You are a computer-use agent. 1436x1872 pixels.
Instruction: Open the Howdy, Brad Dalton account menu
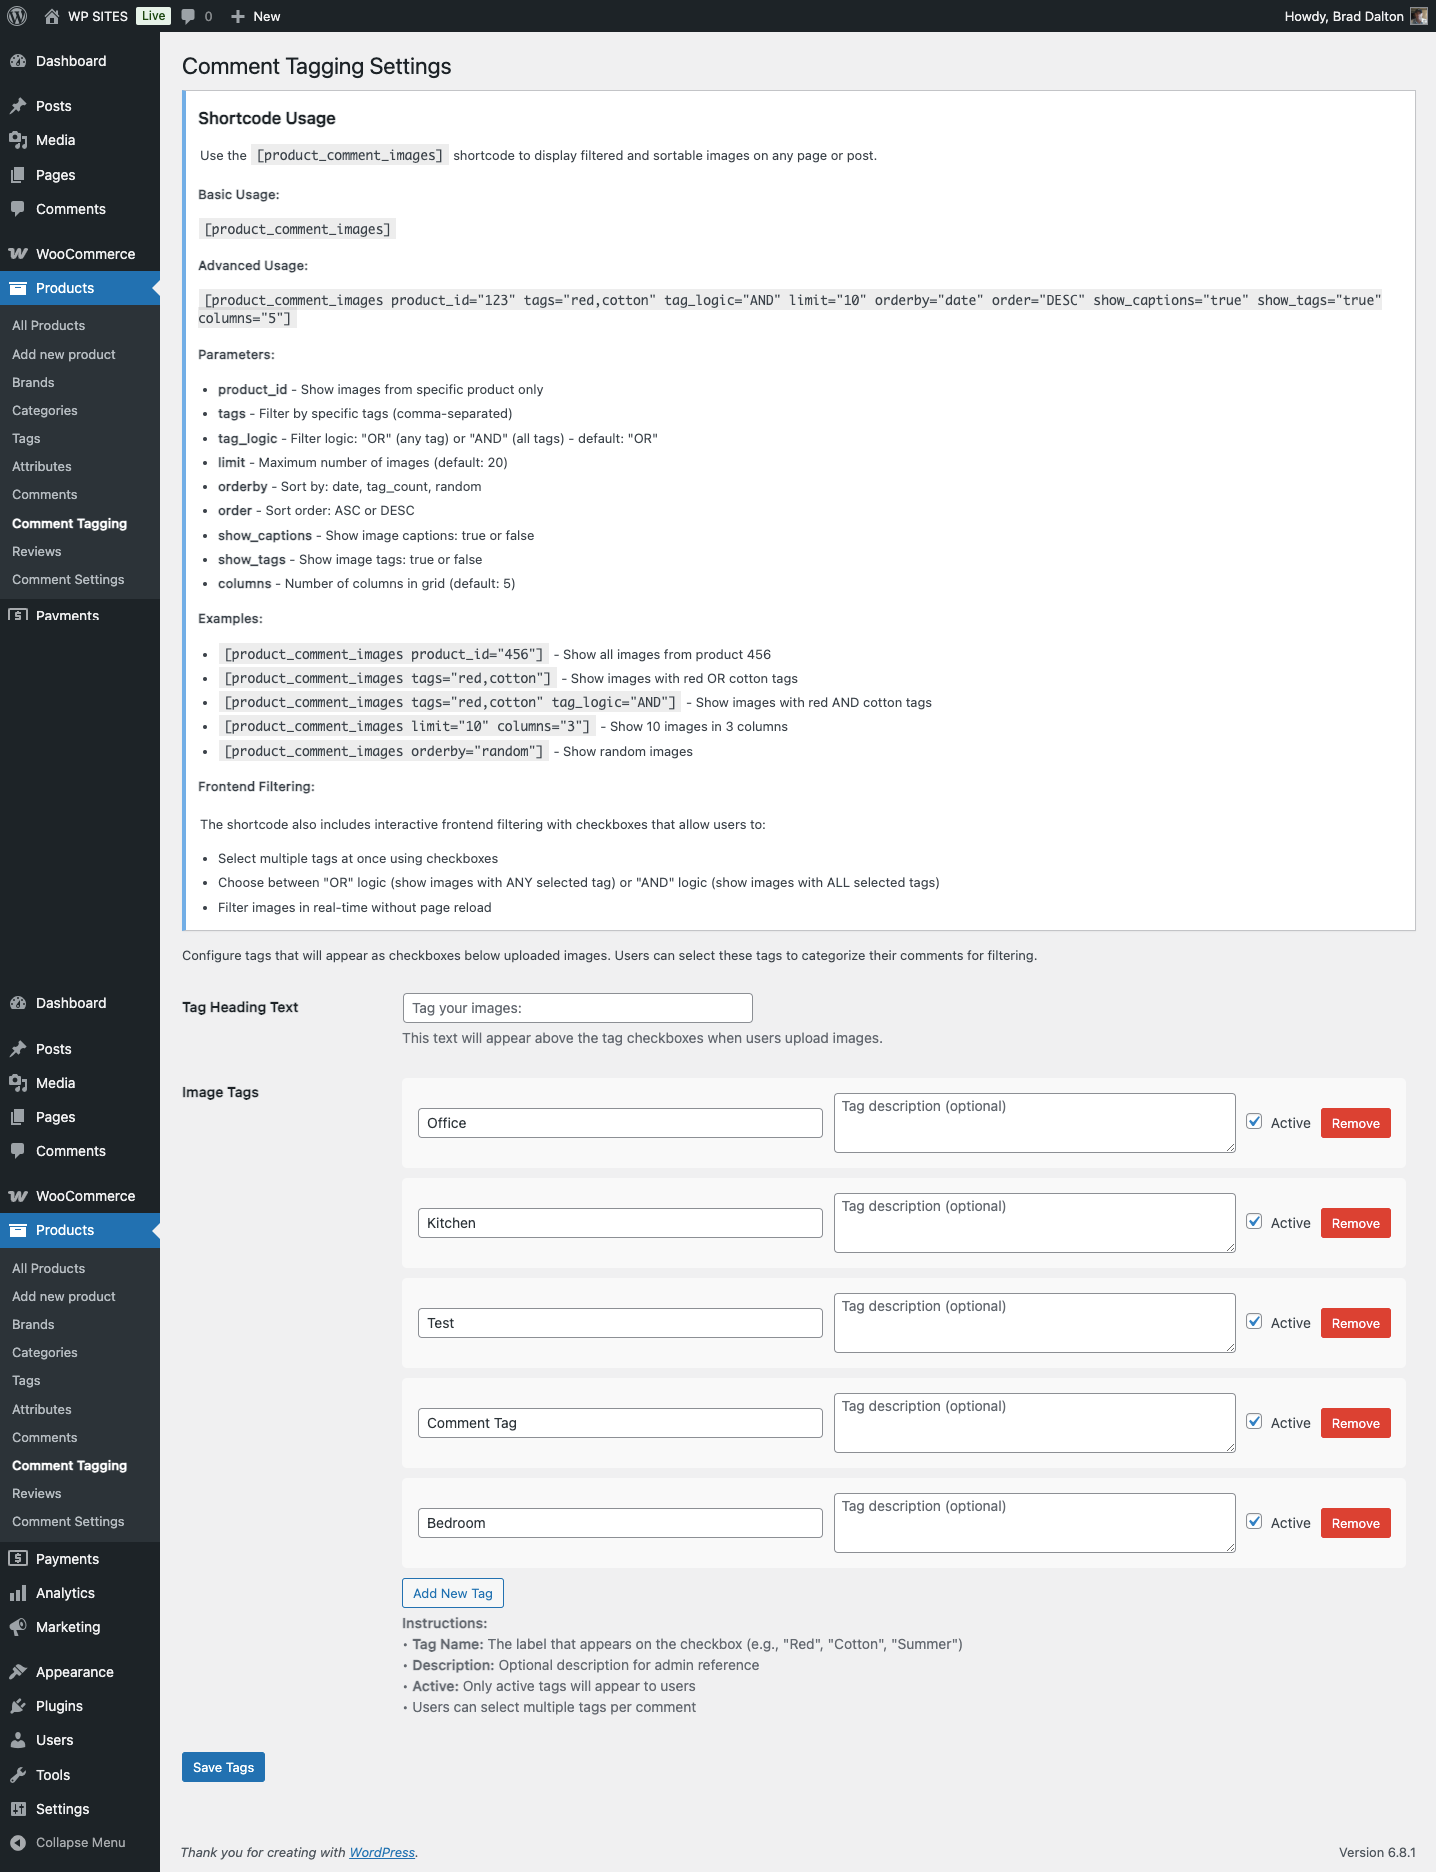pos(1344,16)
